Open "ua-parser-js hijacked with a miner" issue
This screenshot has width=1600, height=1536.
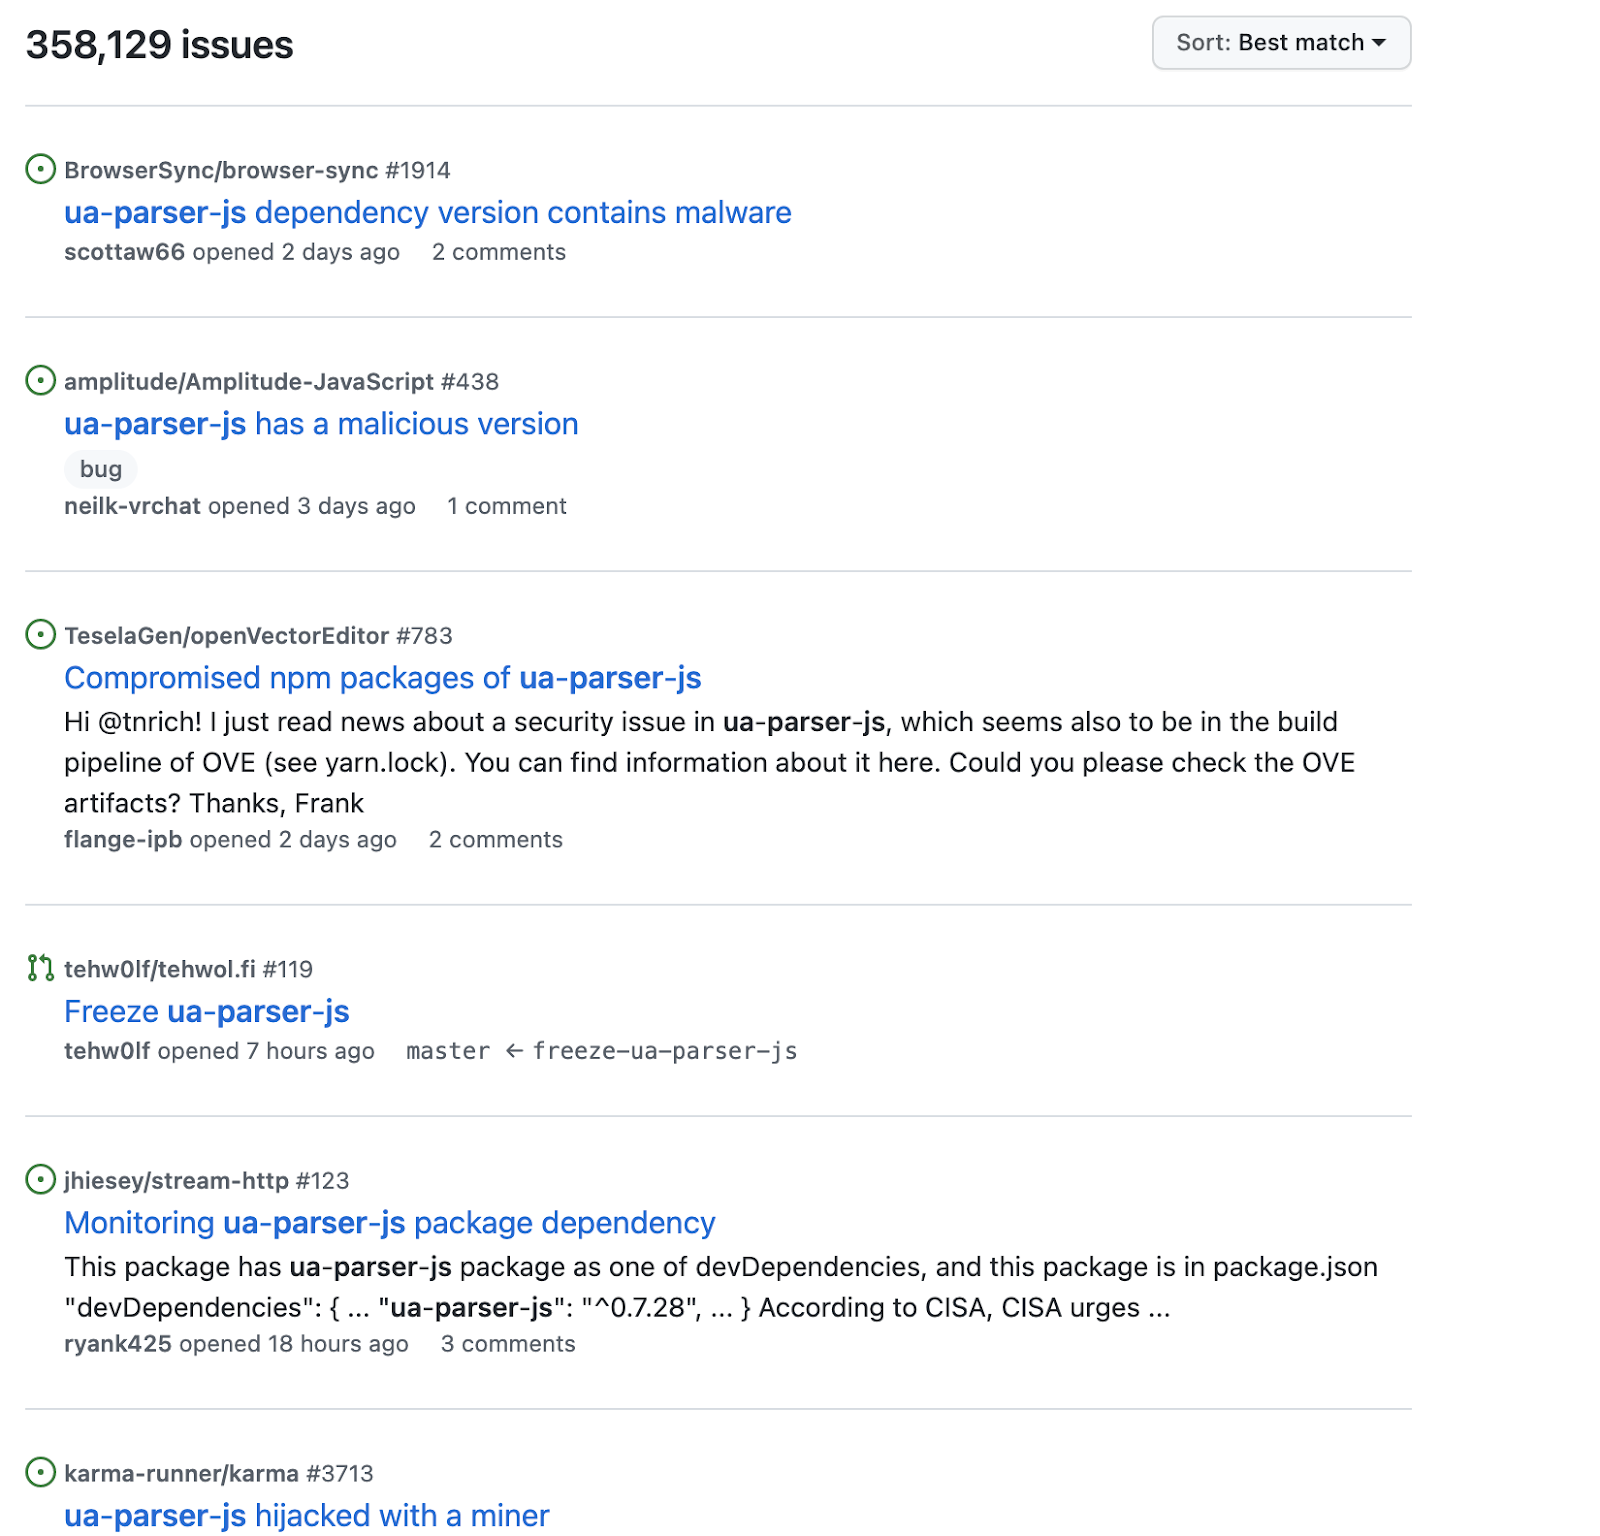coord(306,1515)
